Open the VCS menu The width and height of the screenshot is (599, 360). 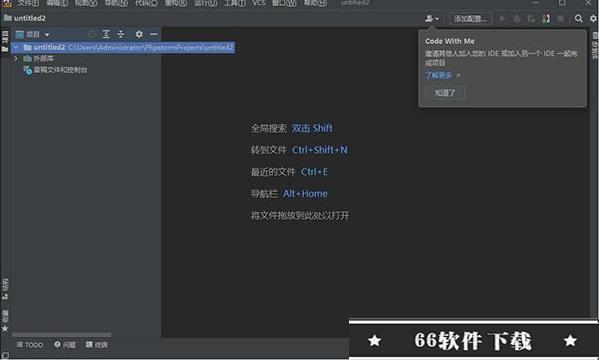[x=259, y=3]
